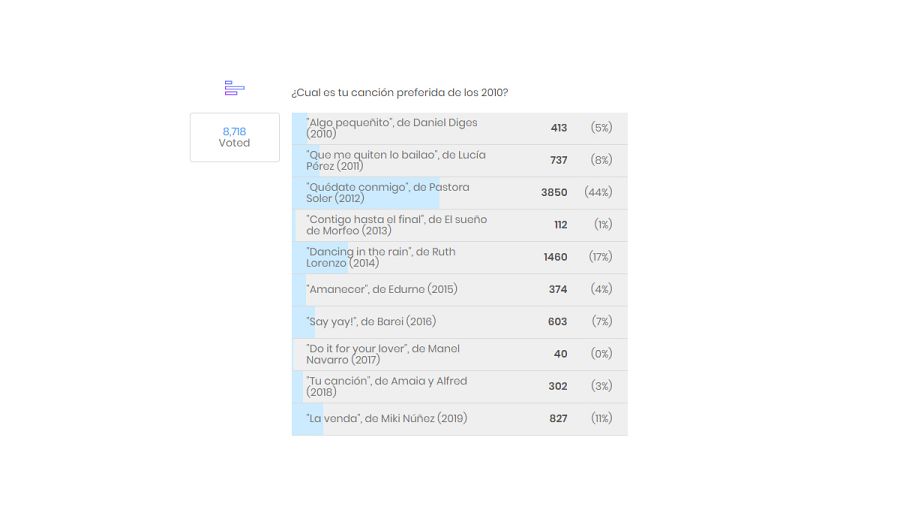900x507 pixels.
Task: Select "Quédate conmigo" by Pastora Soler
Action: [x=388, y=192]
